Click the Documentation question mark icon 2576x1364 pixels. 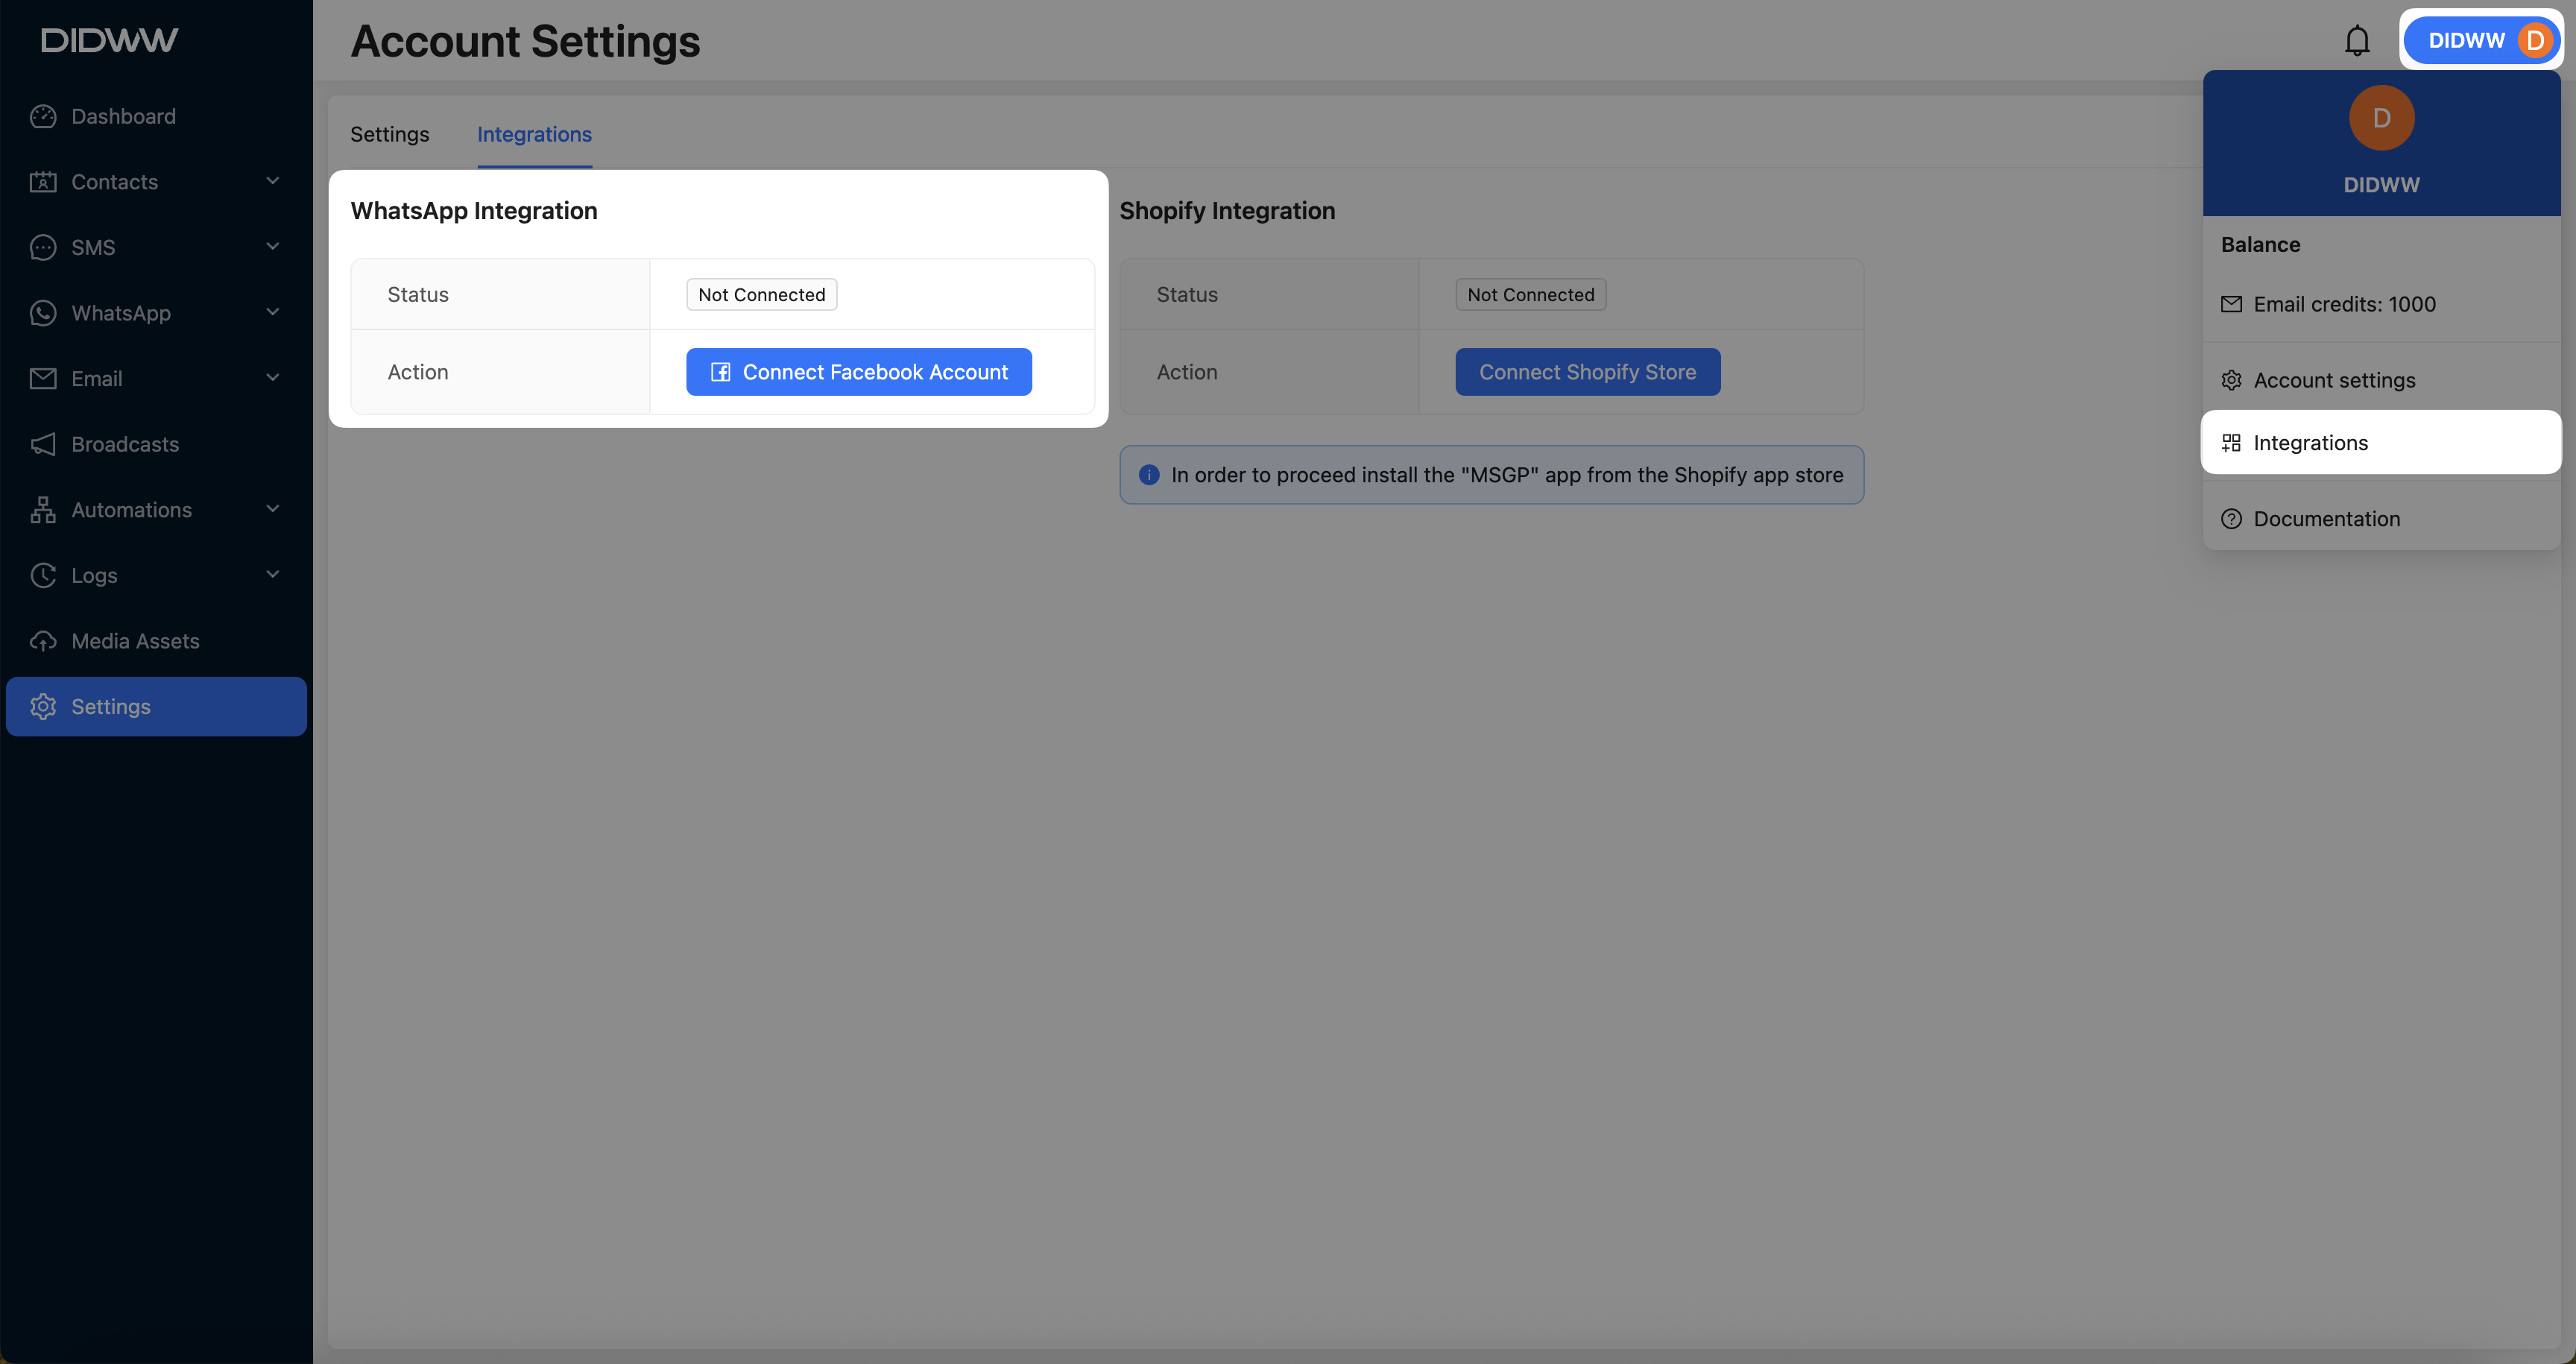(x=2231, y=519)
